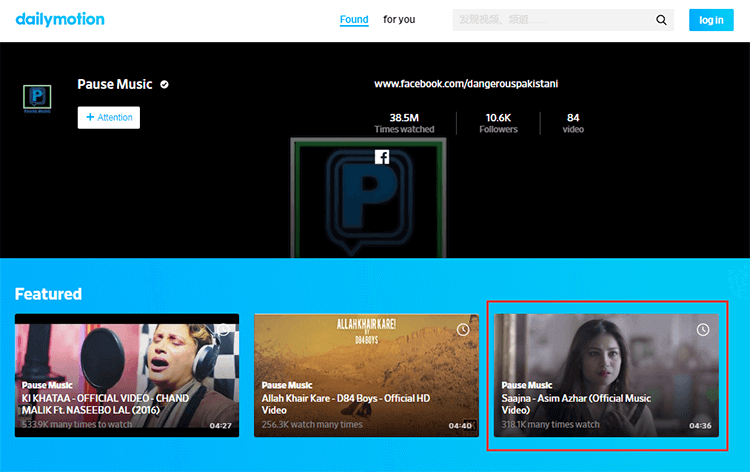Click Pause Music label on Allah Khair Kare card
750x472 pixels.
287,385
